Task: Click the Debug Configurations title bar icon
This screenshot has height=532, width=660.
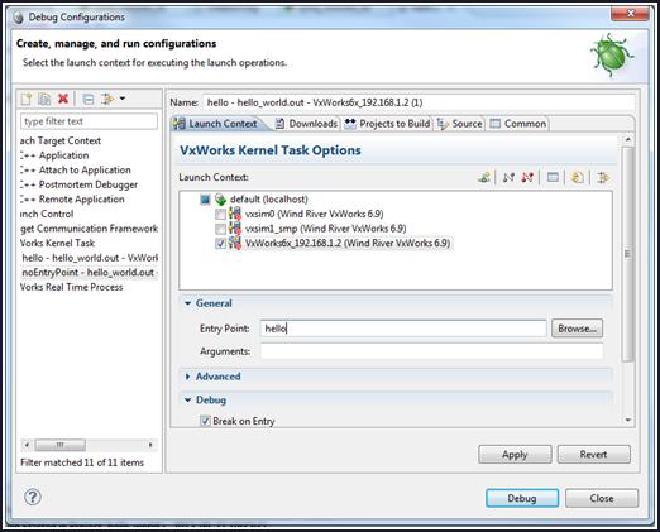Action: [x=18, y=18]
